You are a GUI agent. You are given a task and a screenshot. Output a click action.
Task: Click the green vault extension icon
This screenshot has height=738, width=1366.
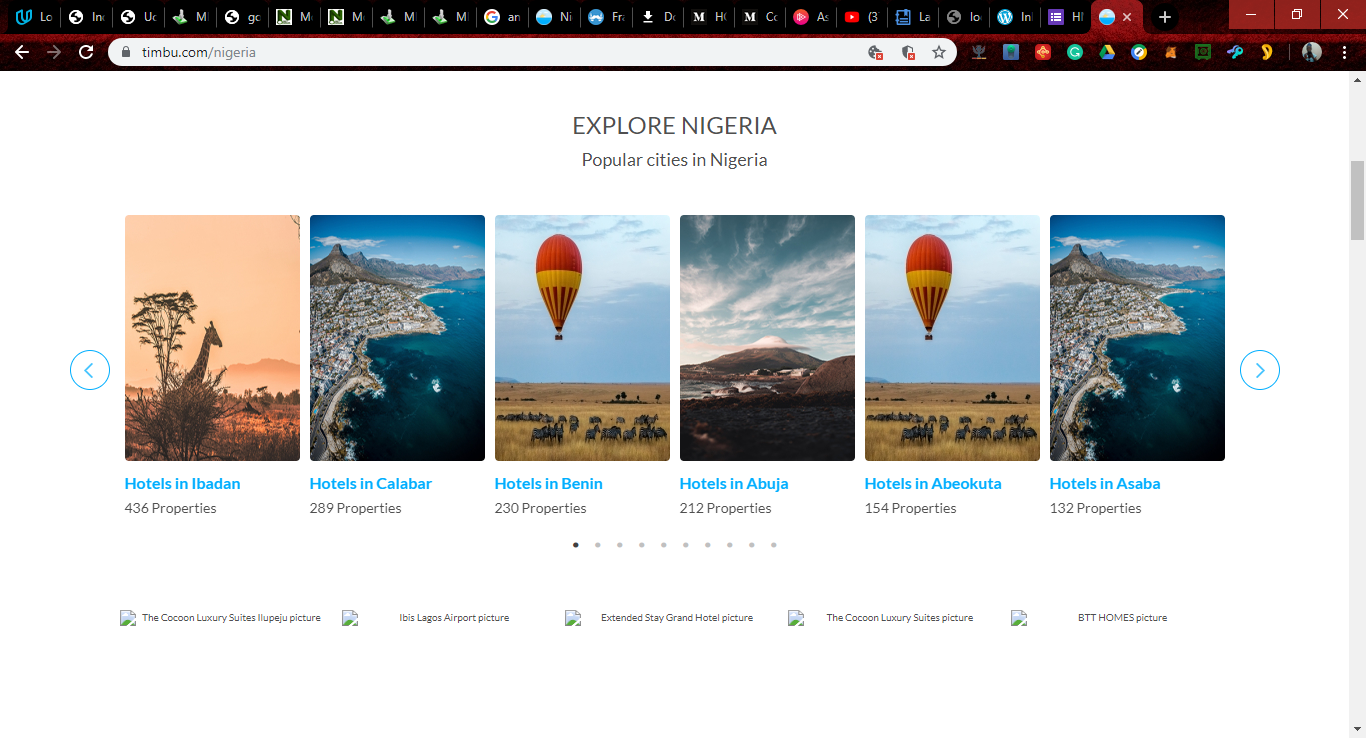pyautogui.click(x=1203, y=52)
